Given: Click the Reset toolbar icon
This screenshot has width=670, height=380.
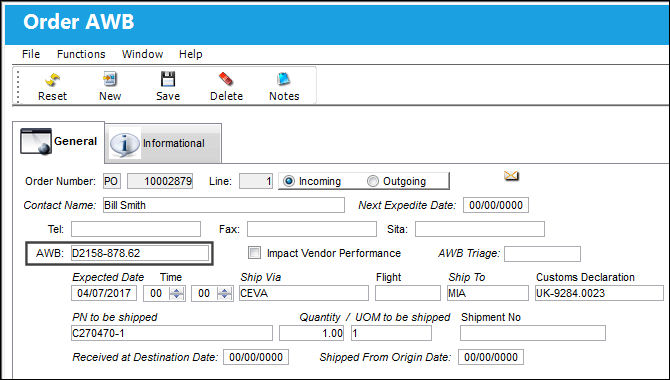Looking at the screenshot, I should (x=52, y=79).
